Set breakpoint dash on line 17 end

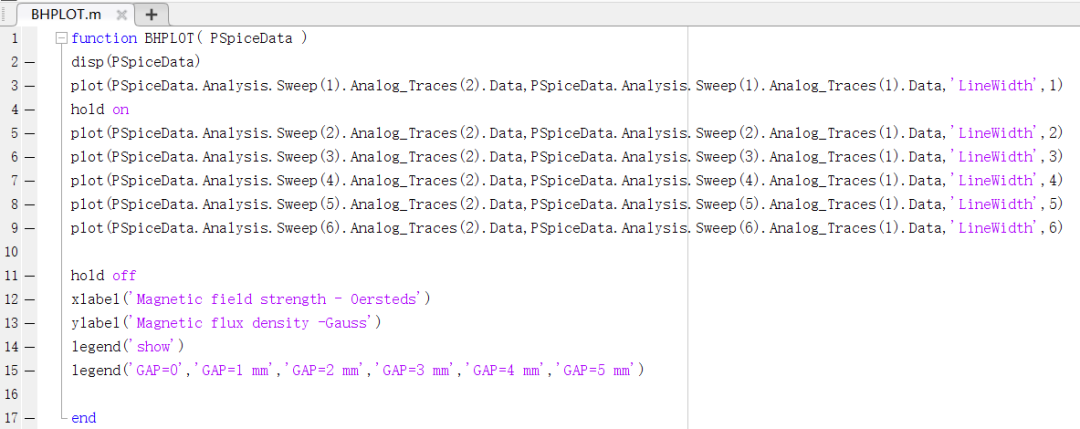point(29,419)
